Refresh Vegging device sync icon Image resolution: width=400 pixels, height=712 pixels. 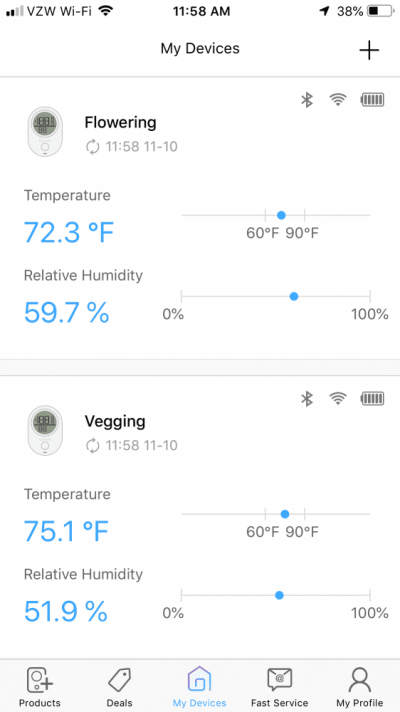click(x=93, y=445)
